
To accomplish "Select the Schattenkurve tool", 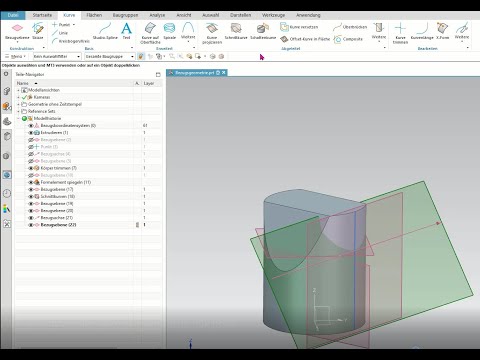I will coord(263,31).
